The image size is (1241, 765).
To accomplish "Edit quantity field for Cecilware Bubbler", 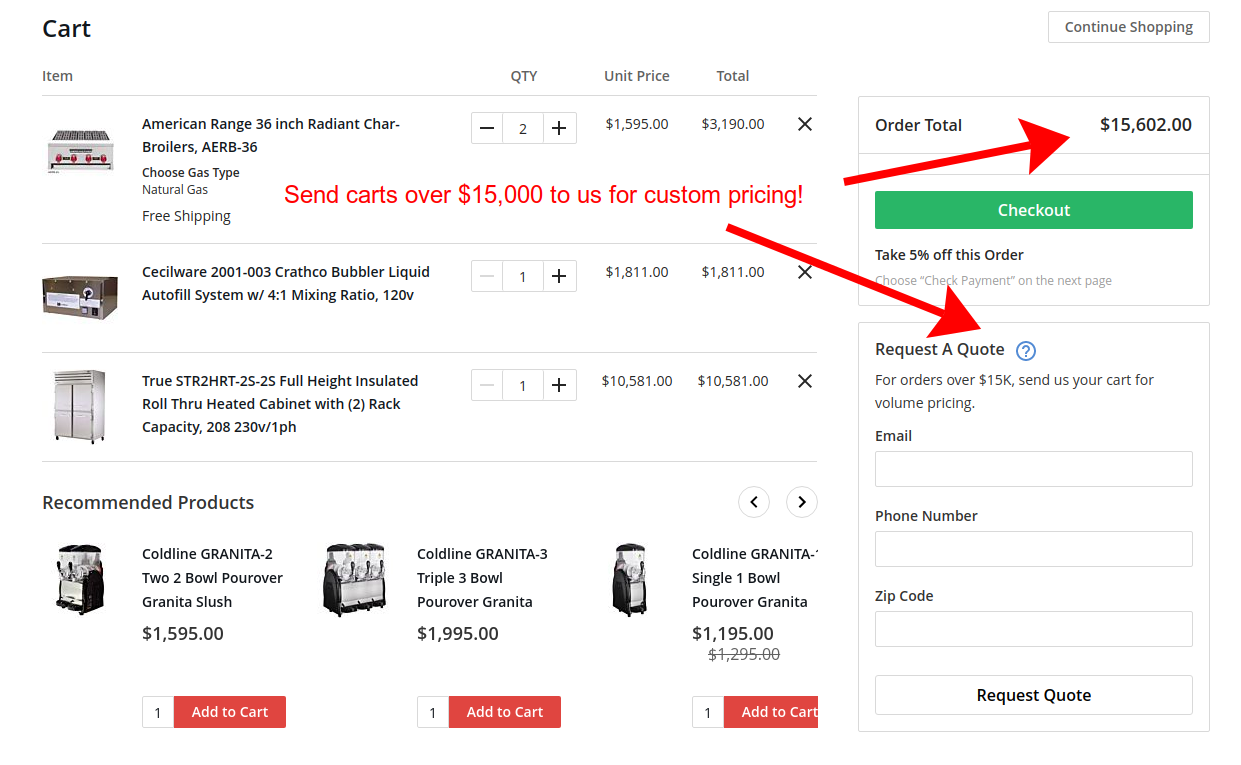I will point(523,277).
